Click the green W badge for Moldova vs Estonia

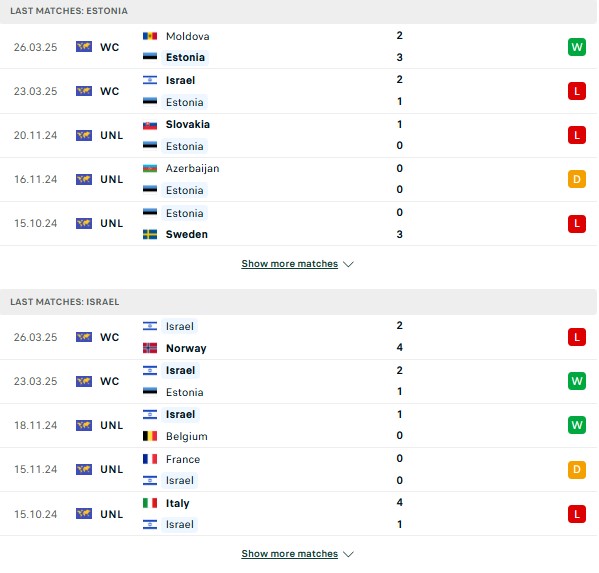click(576, 47)
